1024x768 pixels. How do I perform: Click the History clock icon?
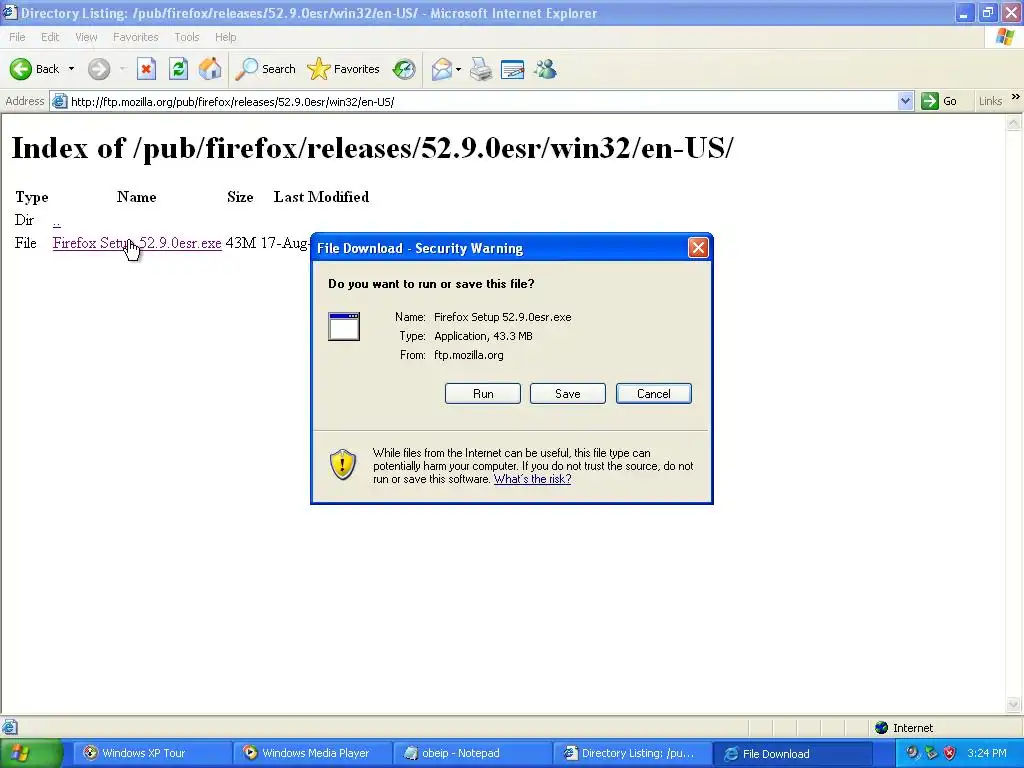click(404, 69)
